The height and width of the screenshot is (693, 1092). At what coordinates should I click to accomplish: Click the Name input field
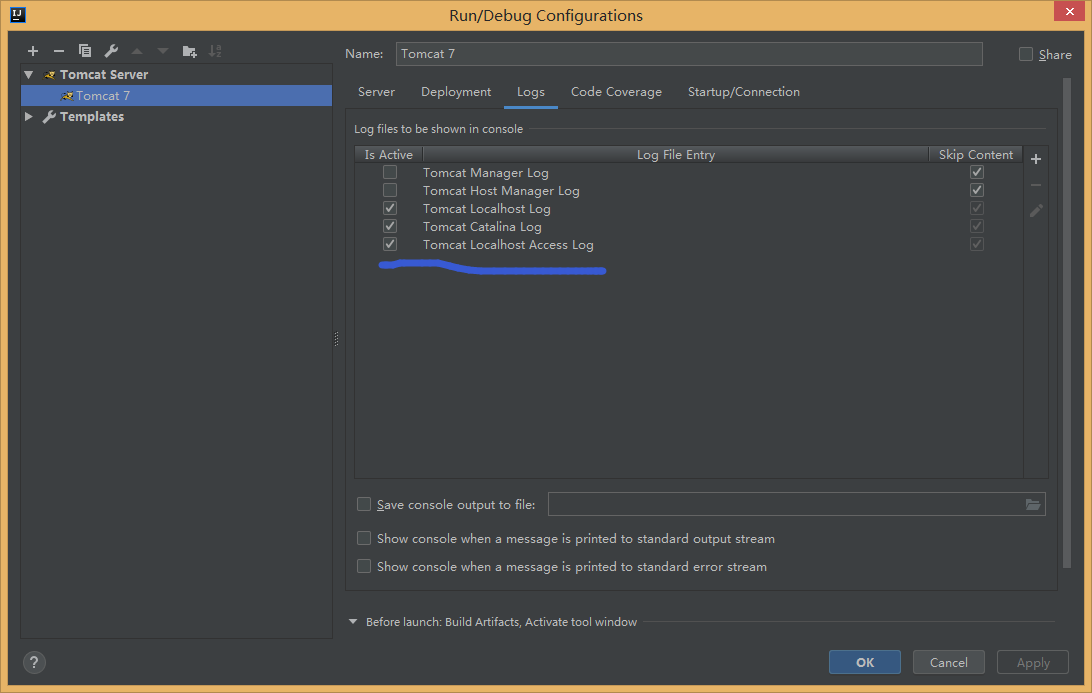point(689,54)
